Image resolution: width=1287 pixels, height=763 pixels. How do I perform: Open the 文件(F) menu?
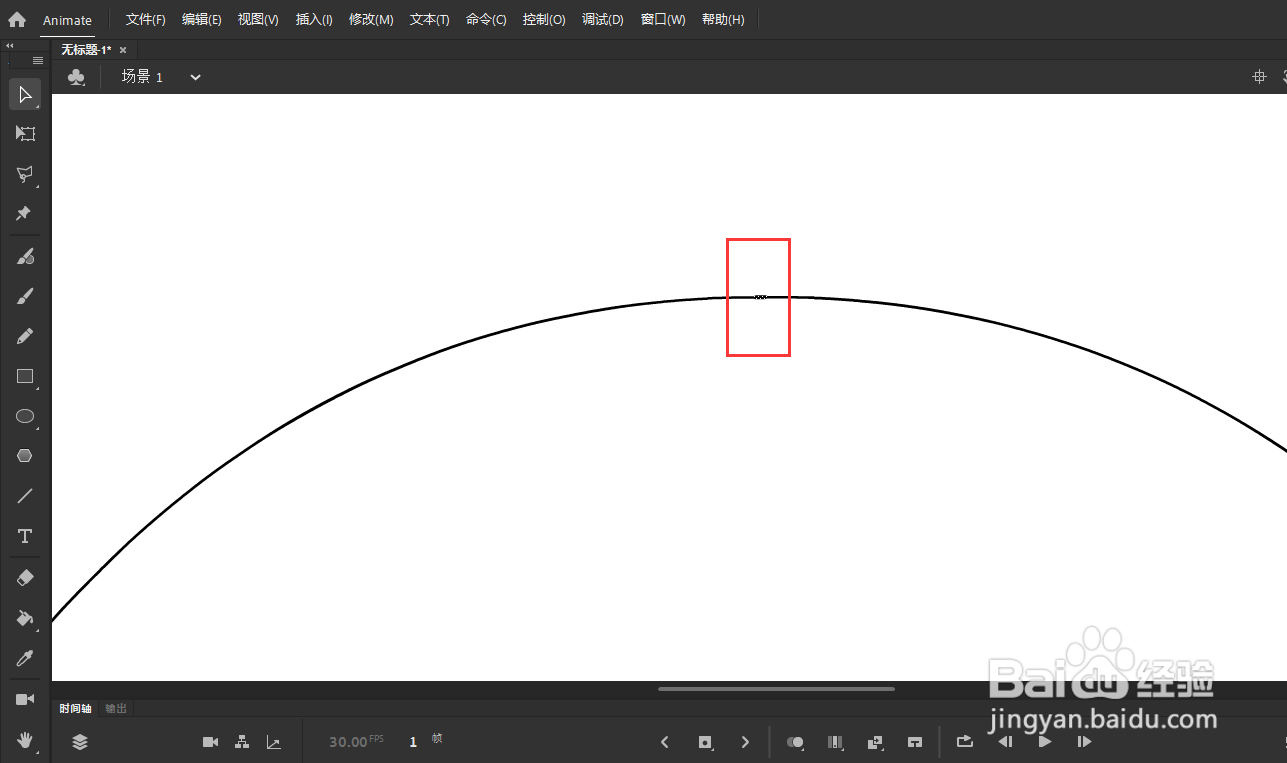coord(145,20)
